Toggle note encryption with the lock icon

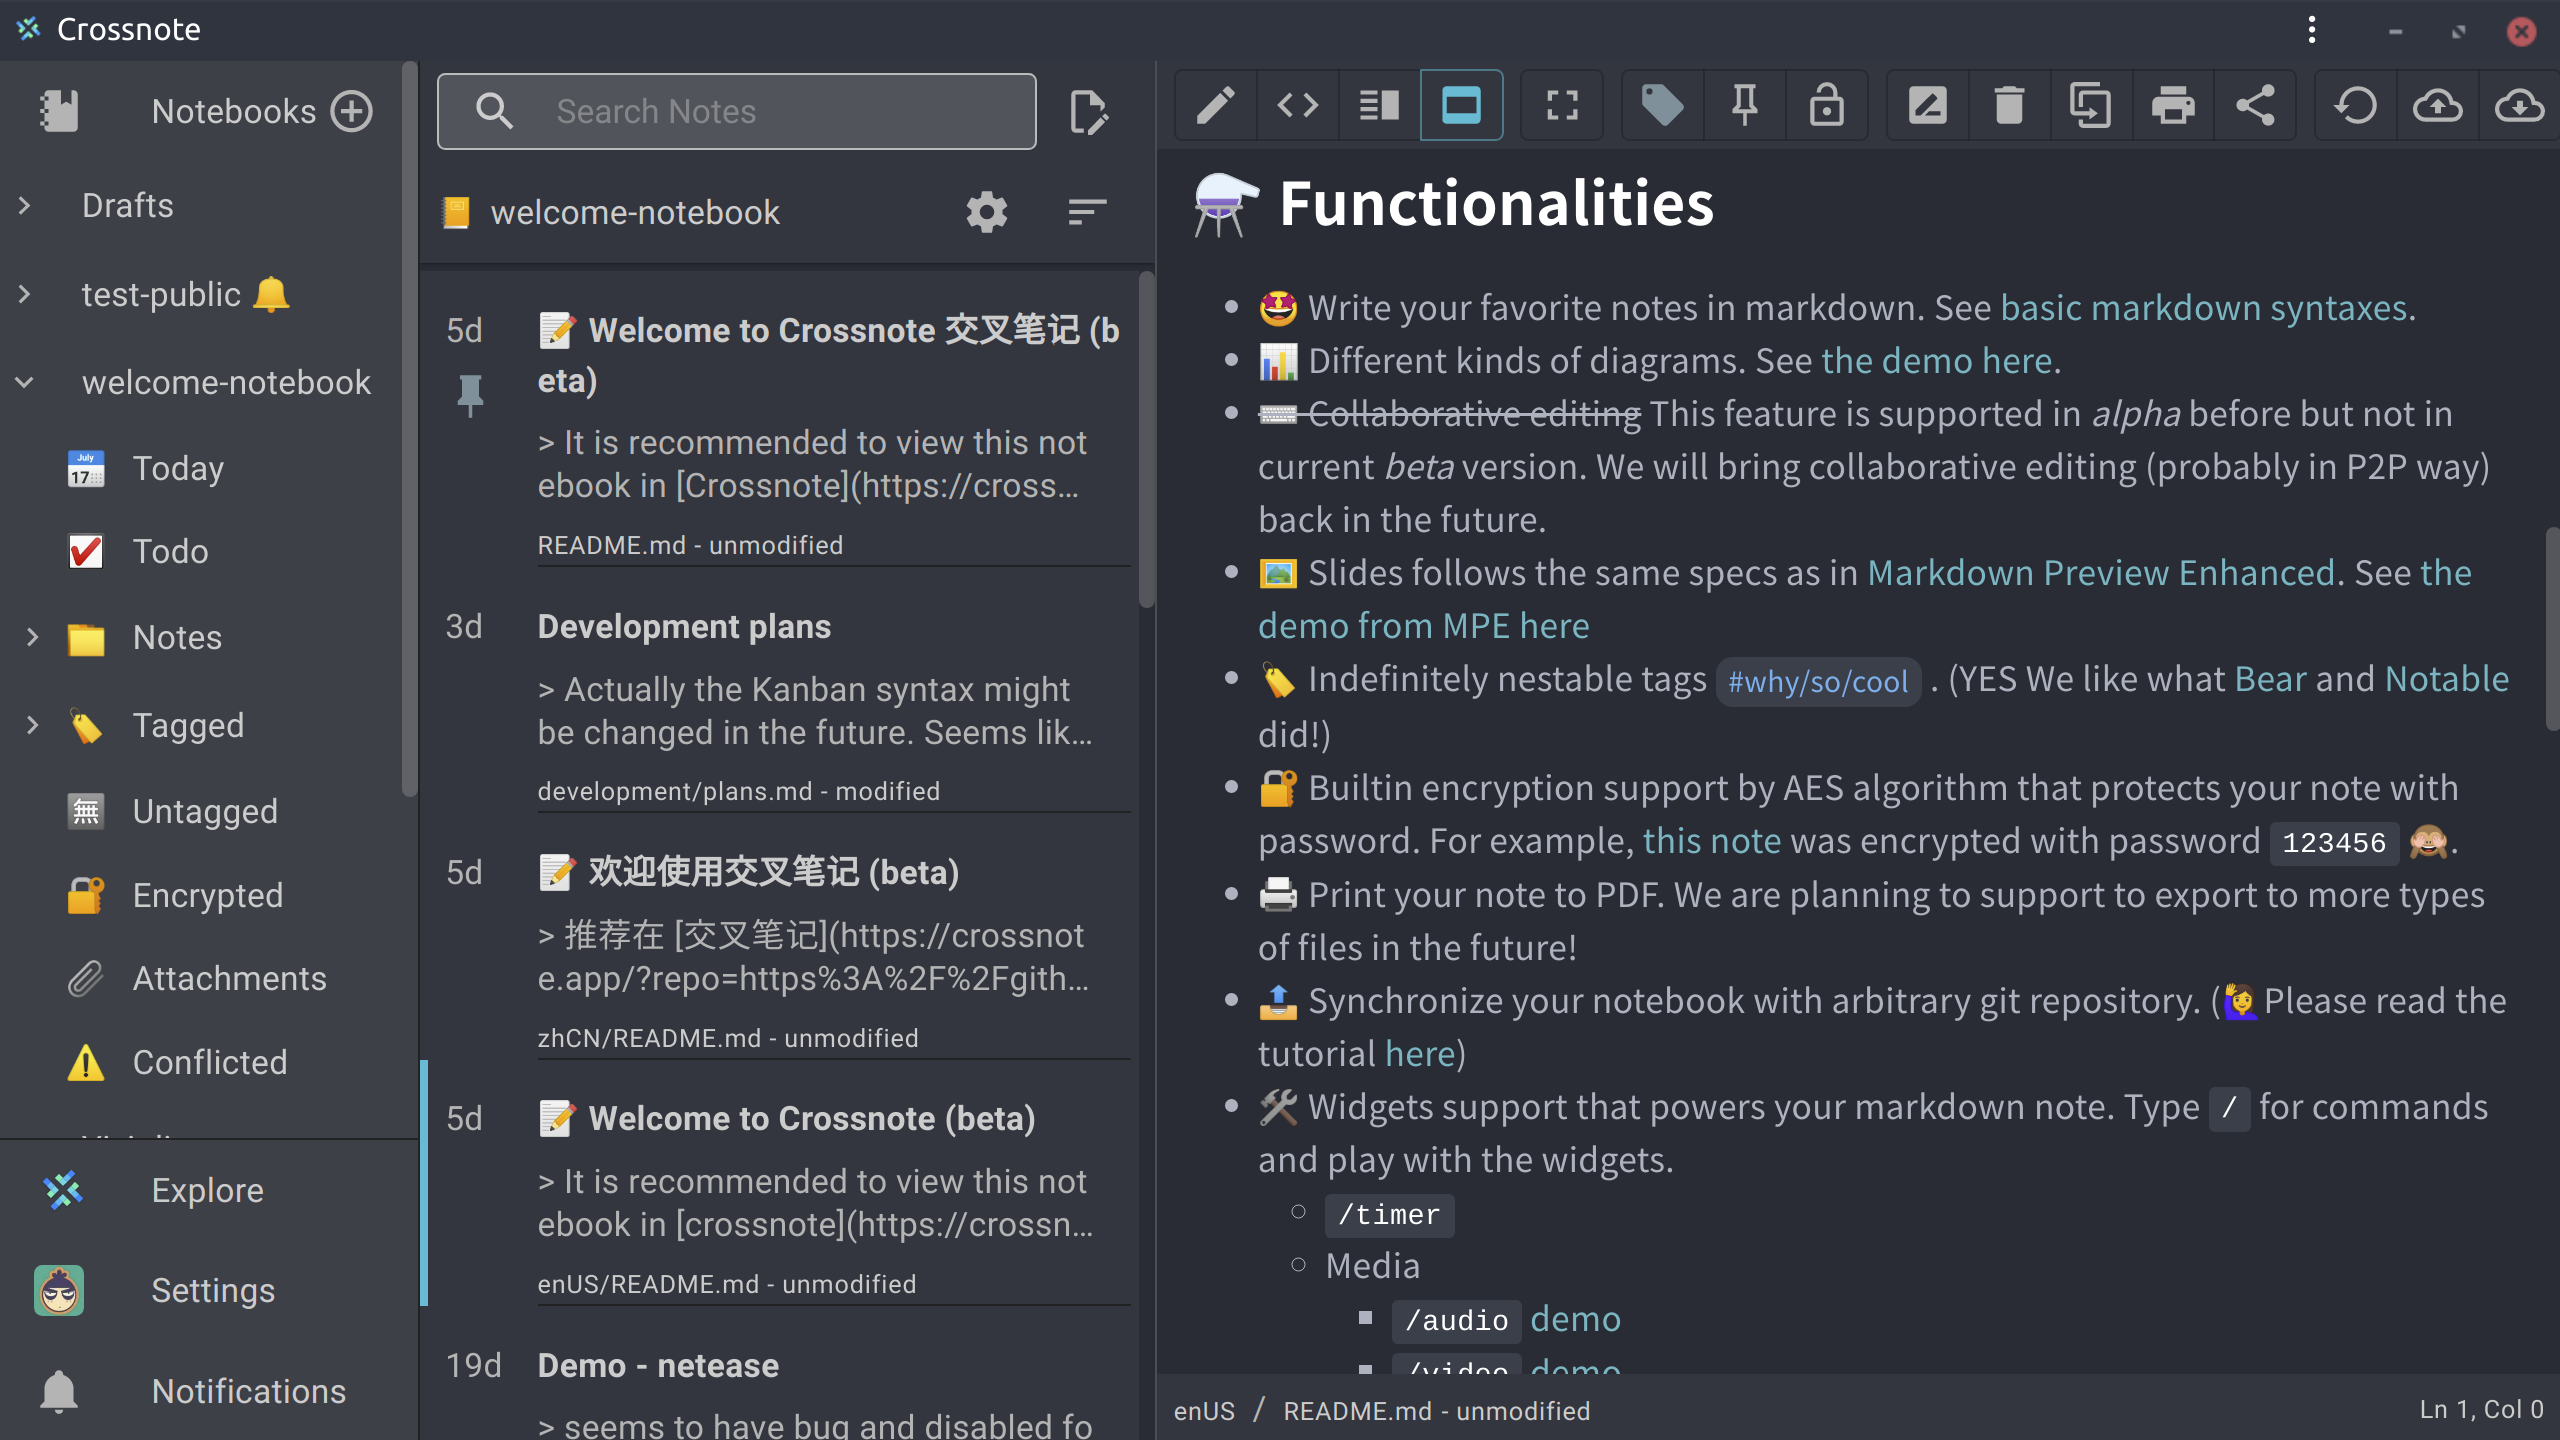(x=1827, y=105)
